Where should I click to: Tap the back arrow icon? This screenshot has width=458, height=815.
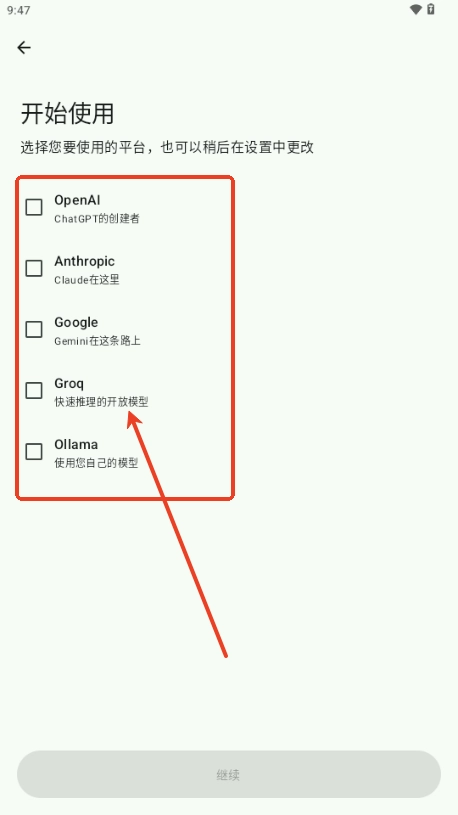[24, 48]
